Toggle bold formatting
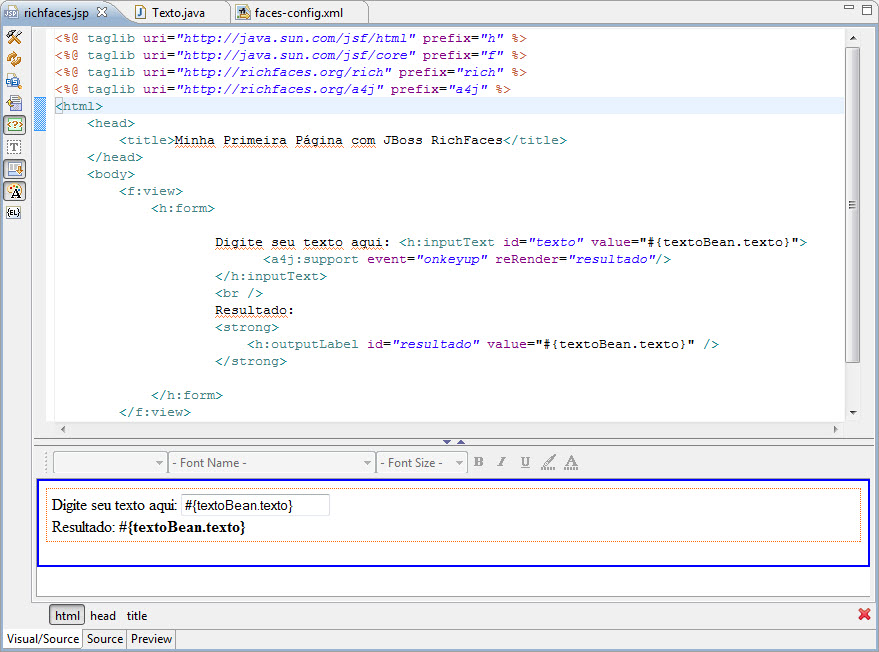This screenshot has width=879, height=652. tap(479, 462)
